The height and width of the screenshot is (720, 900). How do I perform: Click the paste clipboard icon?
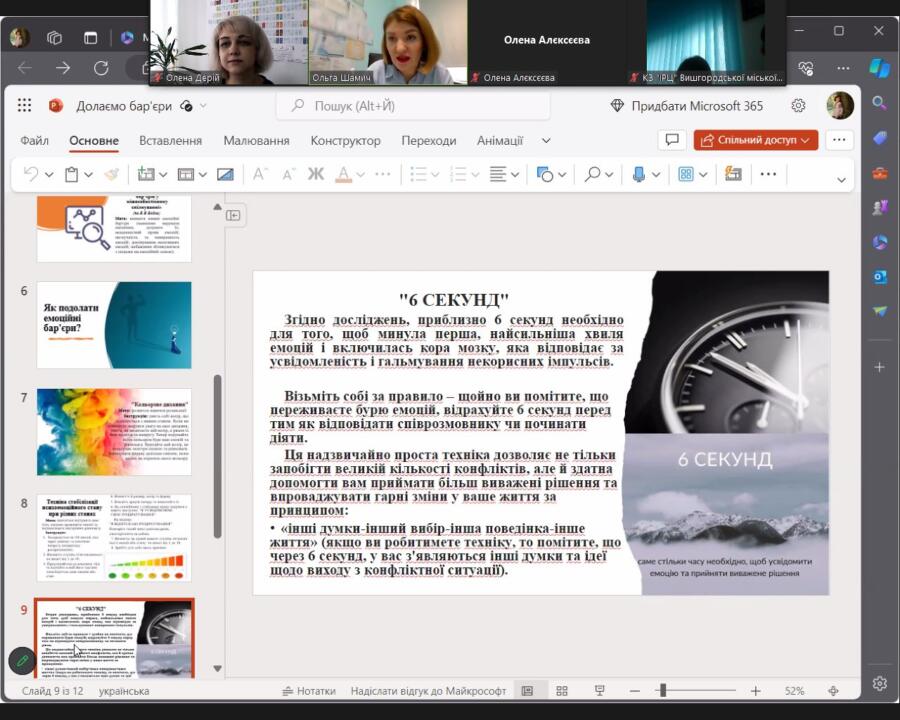[72, 174]
